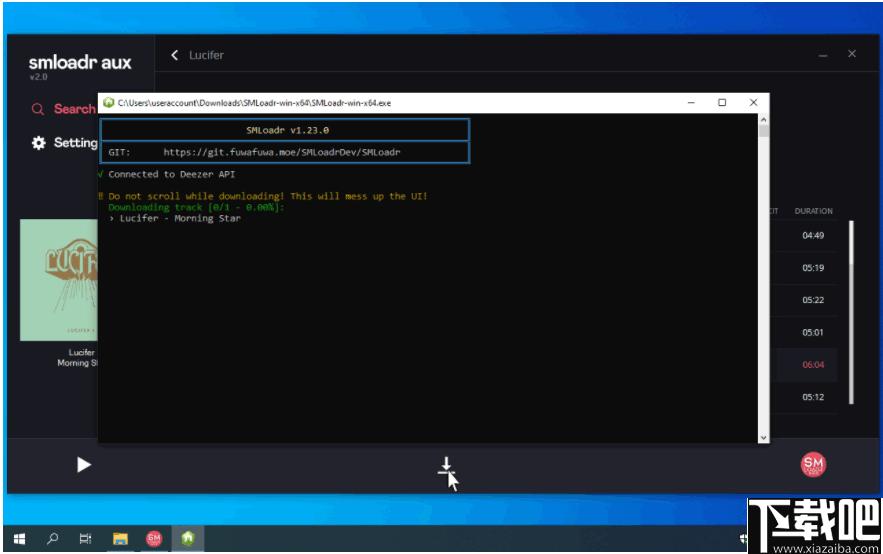Click the red SM logo icon
Viewport: 883px width, 554px height.
pos(813,464)
